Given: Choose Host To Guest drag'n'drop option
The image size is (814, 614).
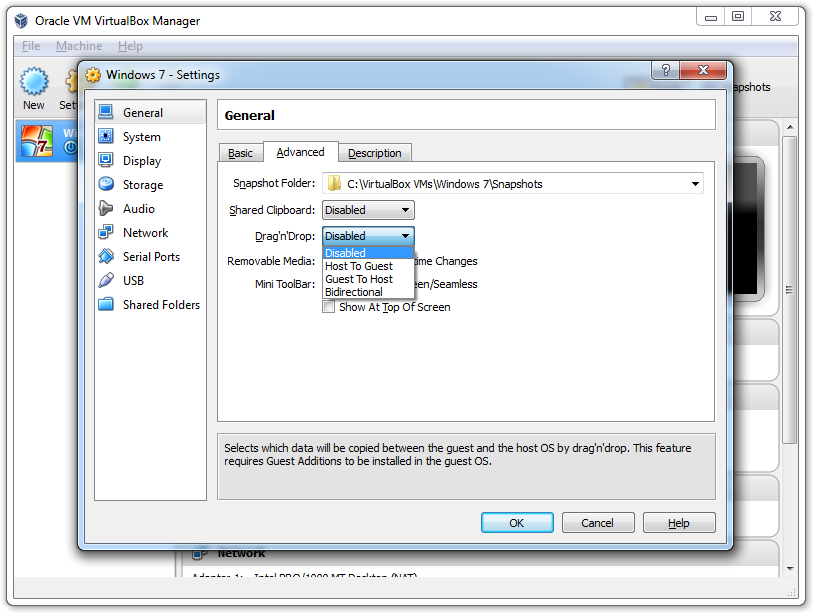Looking at the screenshot, I should [359, 266].
